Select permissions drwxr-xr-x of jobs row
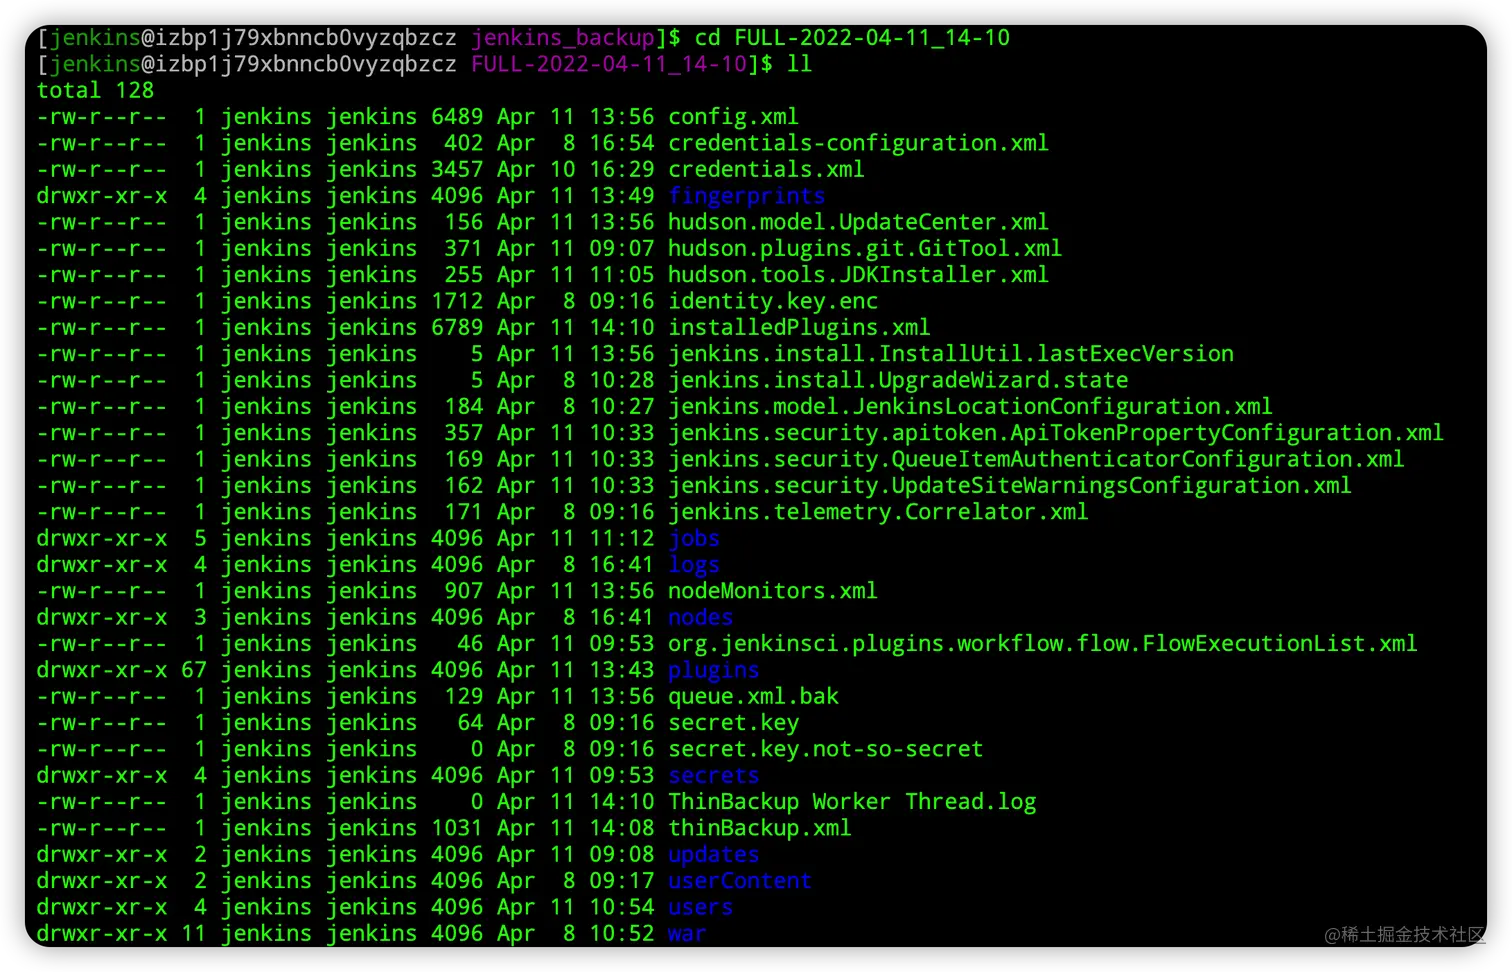Viewport: 1512px width, 972px height. coord(102,538)
